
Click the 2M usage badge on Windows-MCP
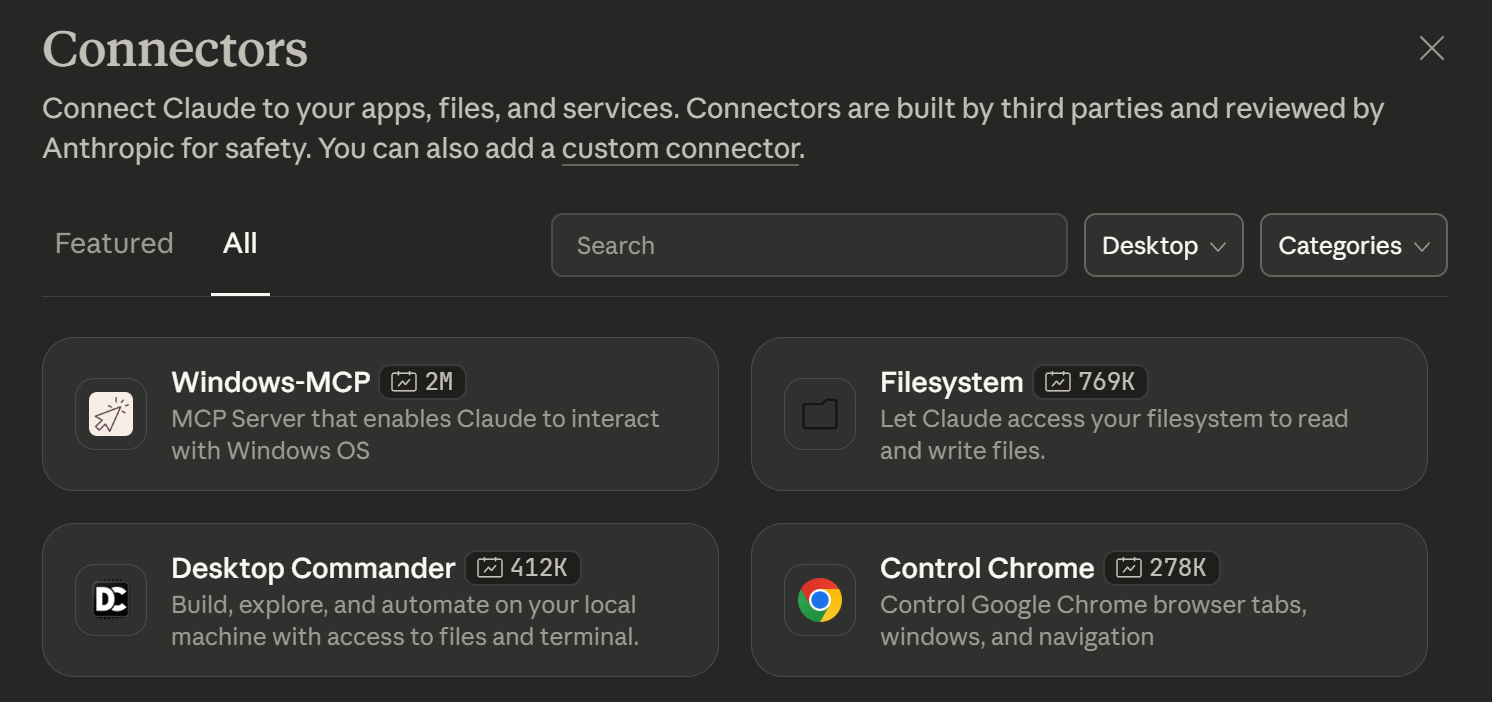coord(423,381)
